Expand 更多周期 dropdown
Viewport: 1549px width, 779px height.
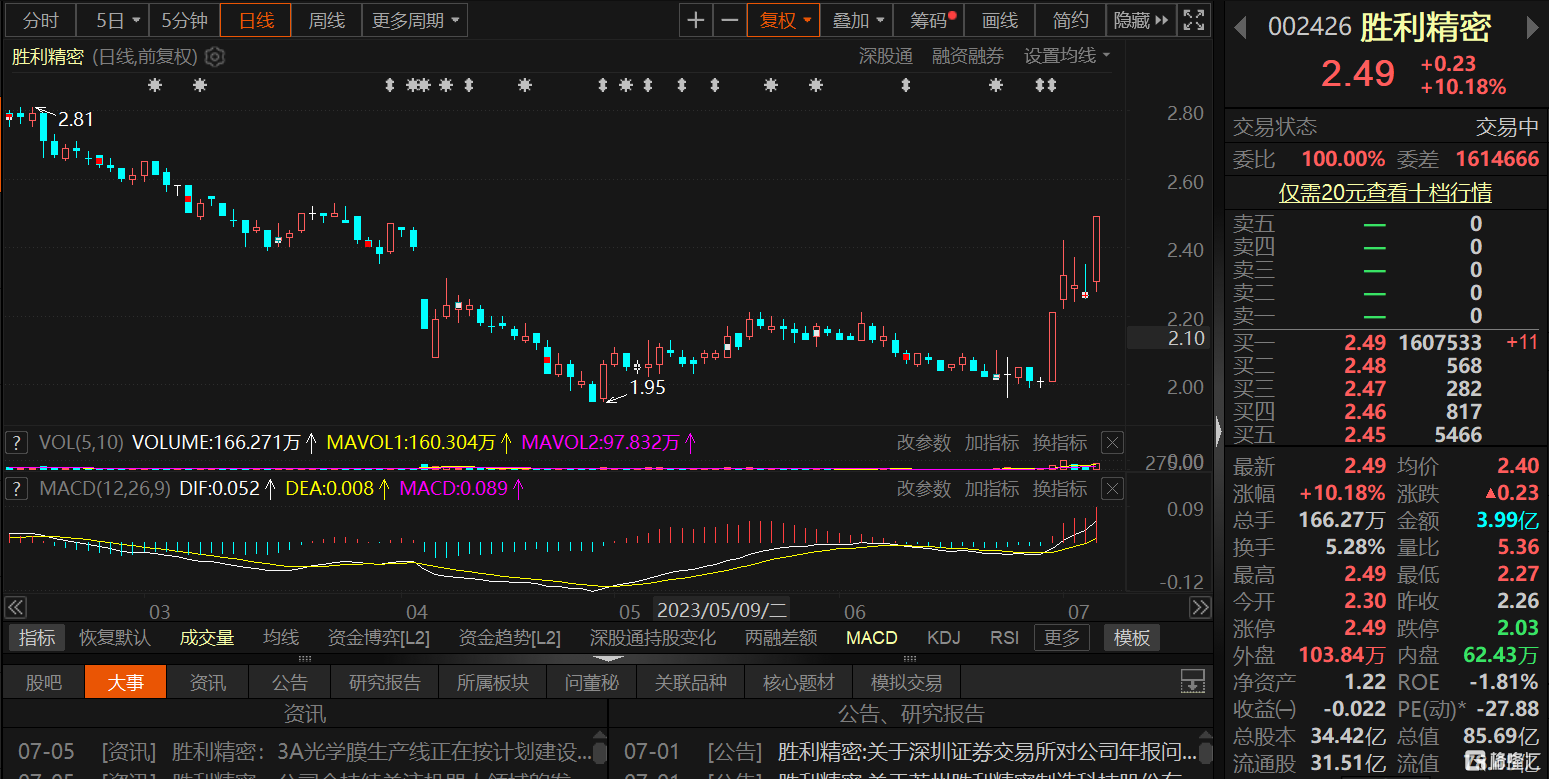tap(415, 20)
